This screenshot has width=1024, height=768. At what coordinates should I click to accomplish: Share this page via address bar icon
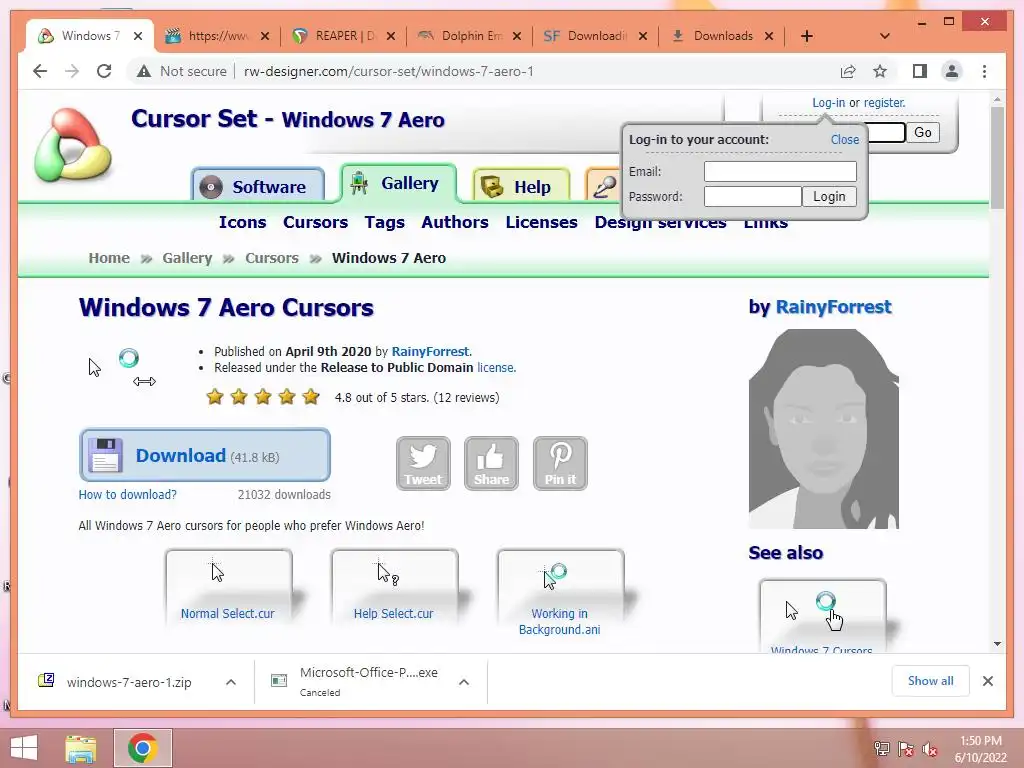pos(848,71)
